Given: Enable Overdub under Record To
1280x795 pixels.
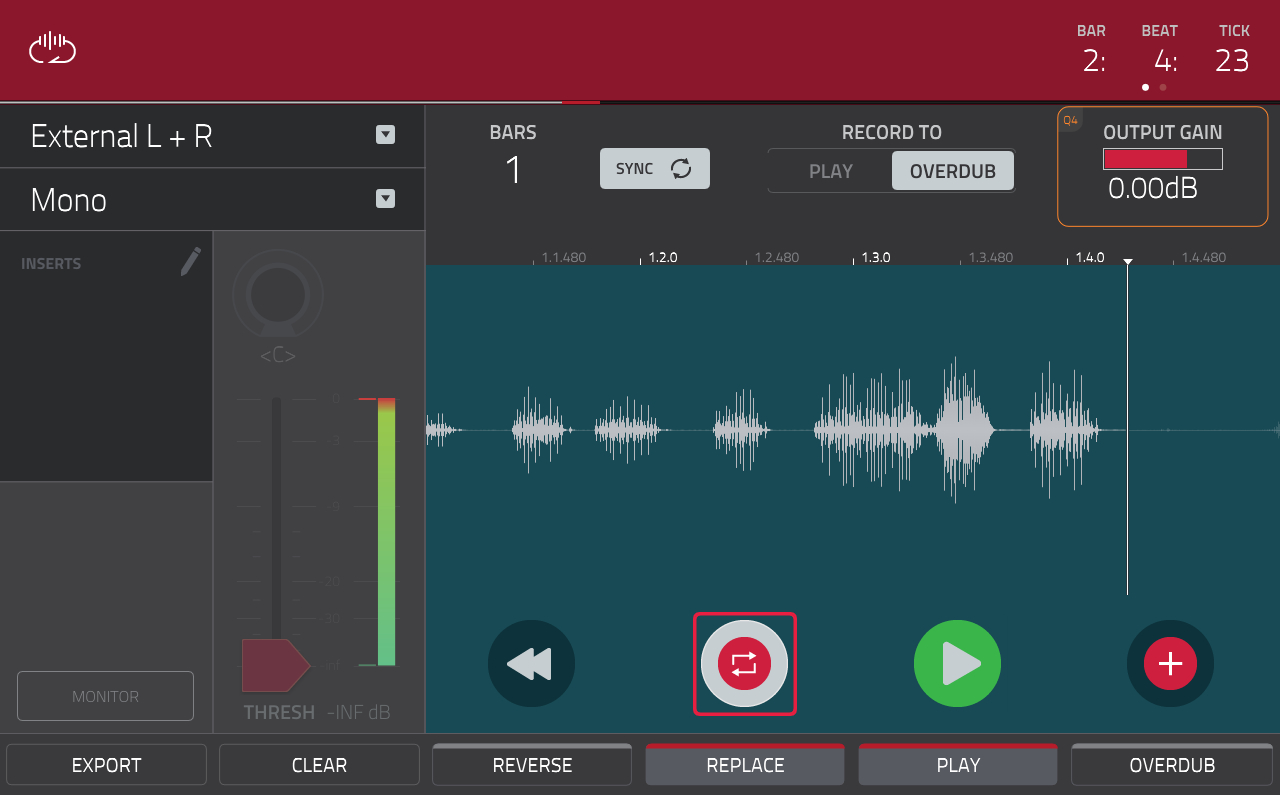Looking at the screenshot, I should click(x=951, y=170).
